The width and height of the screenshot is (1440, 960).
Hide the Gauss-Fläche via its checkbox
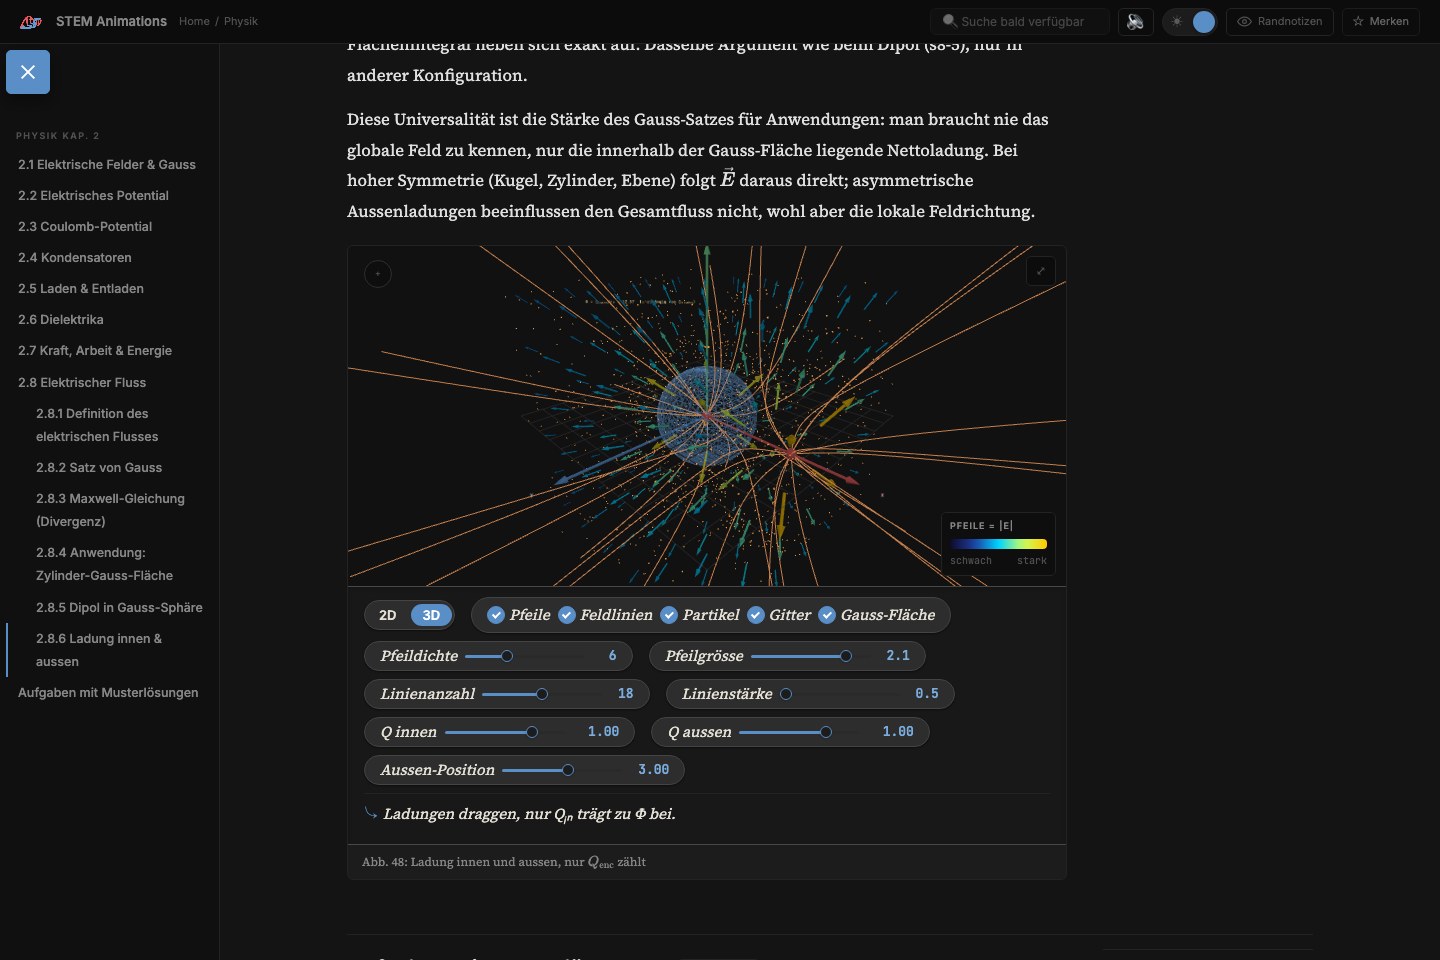(x=827, y=615)
